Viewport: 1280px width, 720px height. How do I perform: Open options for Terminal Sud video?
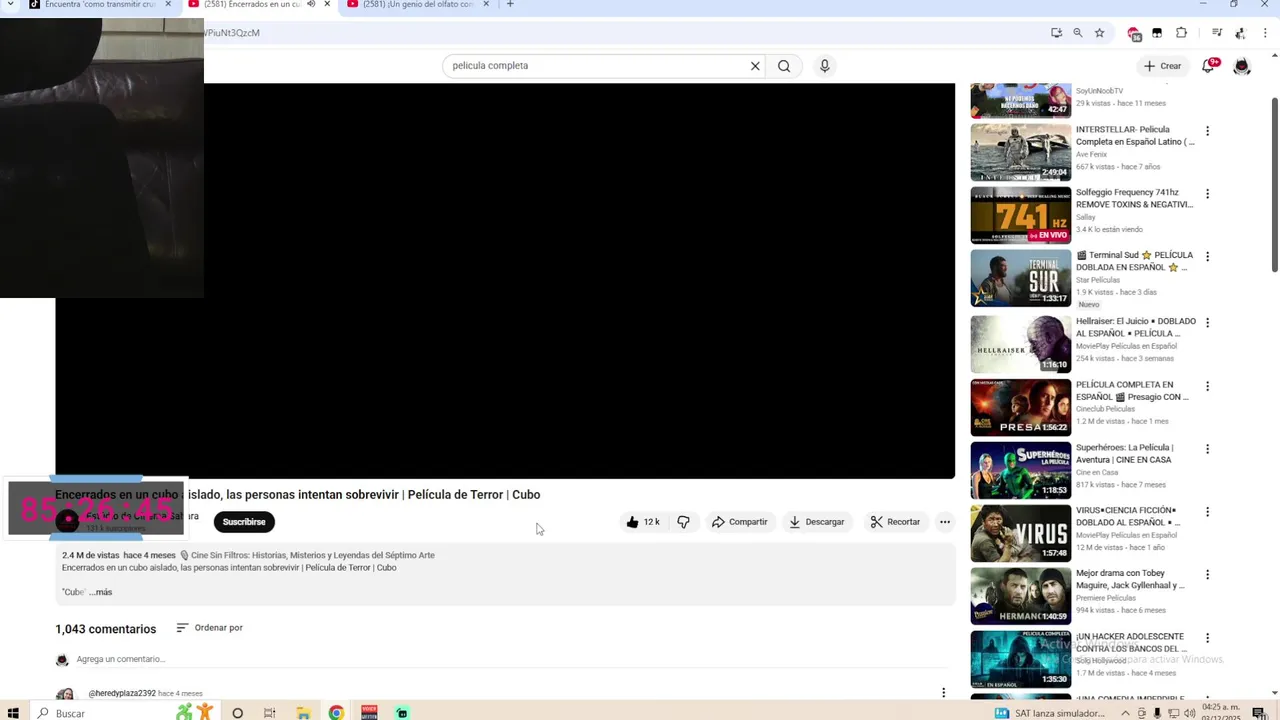[1207, 257]
